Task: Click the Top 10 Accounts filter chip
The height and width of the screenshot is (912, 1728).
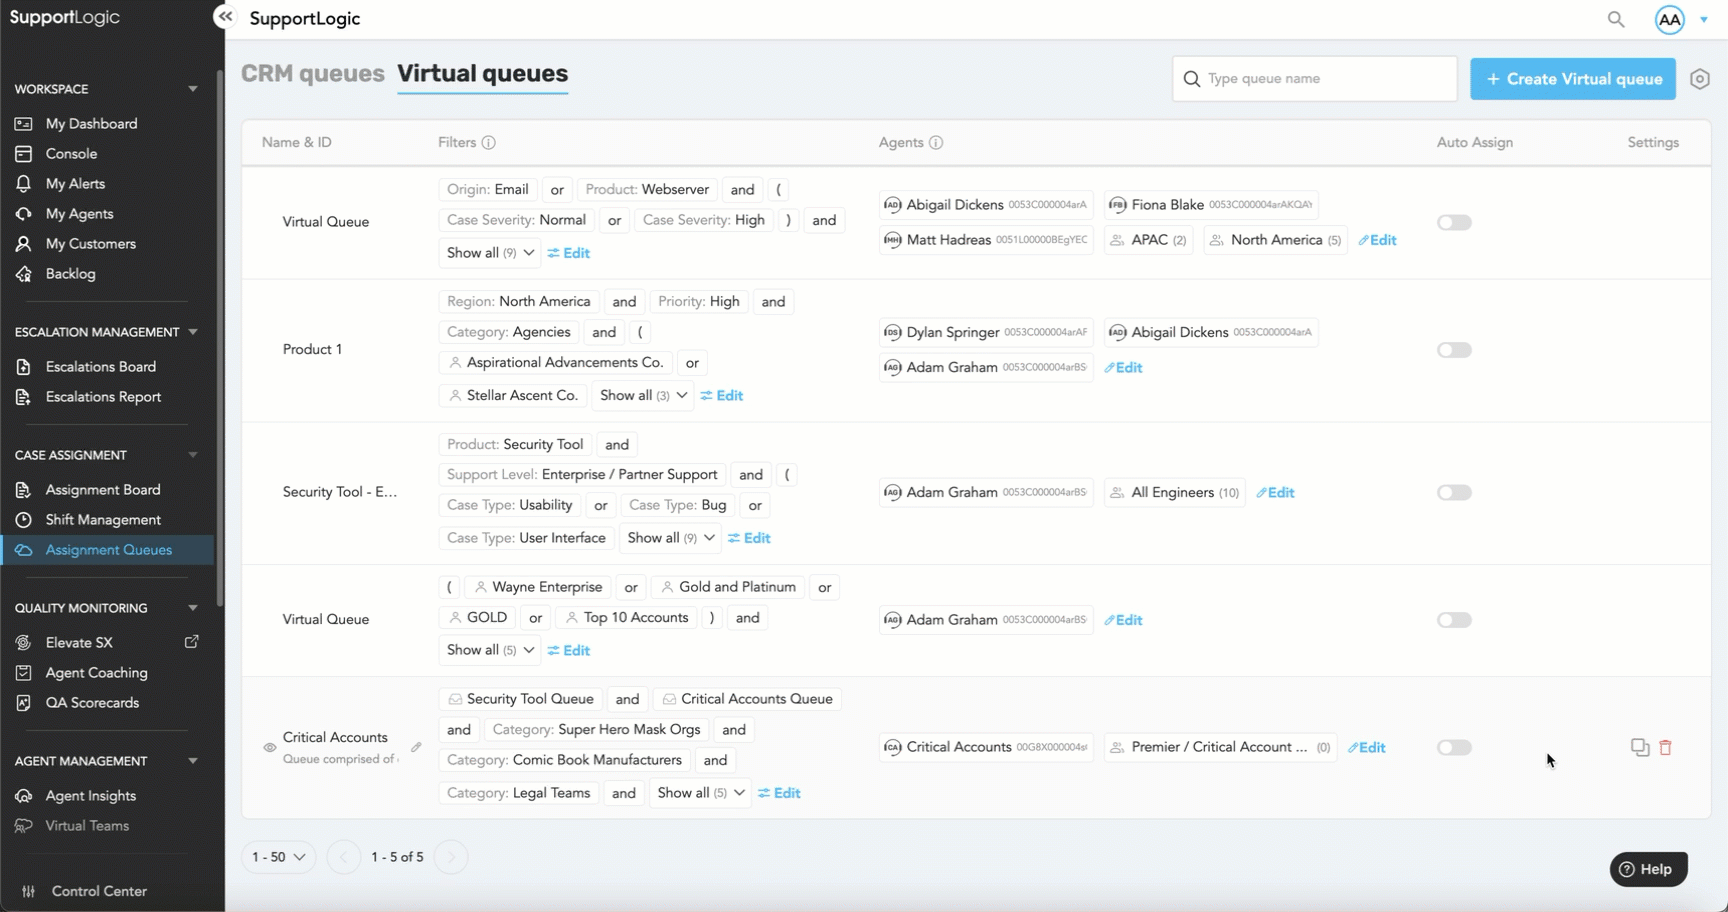Action: 626,618
